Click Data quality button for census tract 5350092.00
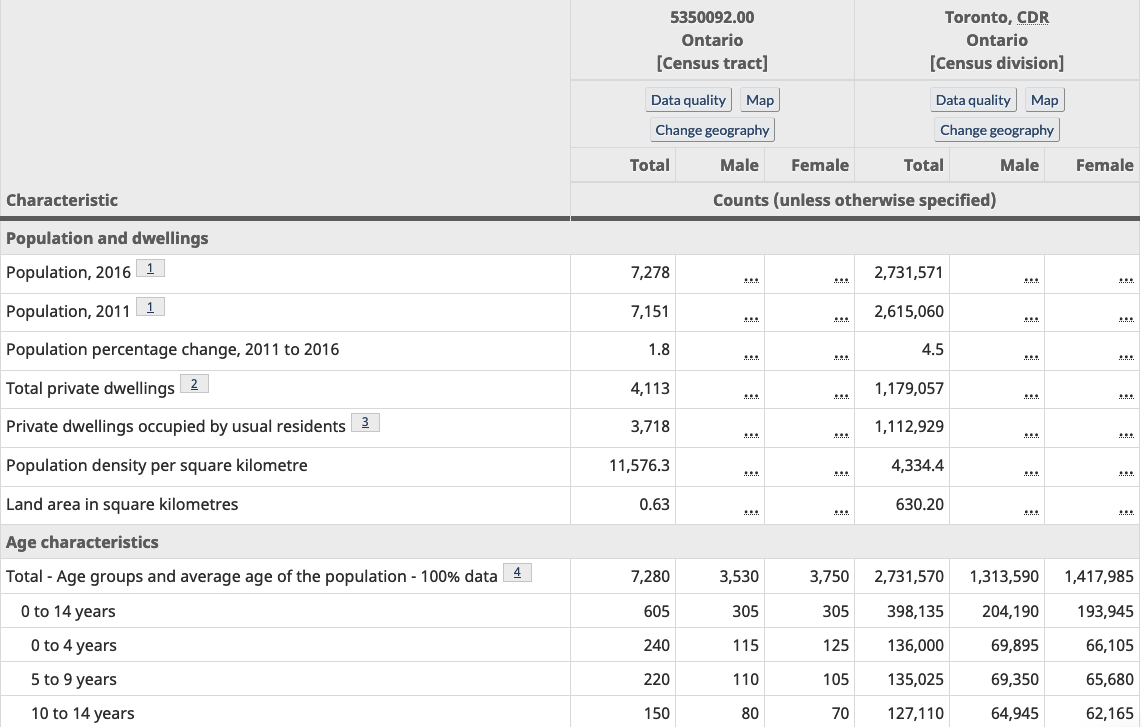The width and height of the screenshot is (1142, 727). tap(688, 100)
